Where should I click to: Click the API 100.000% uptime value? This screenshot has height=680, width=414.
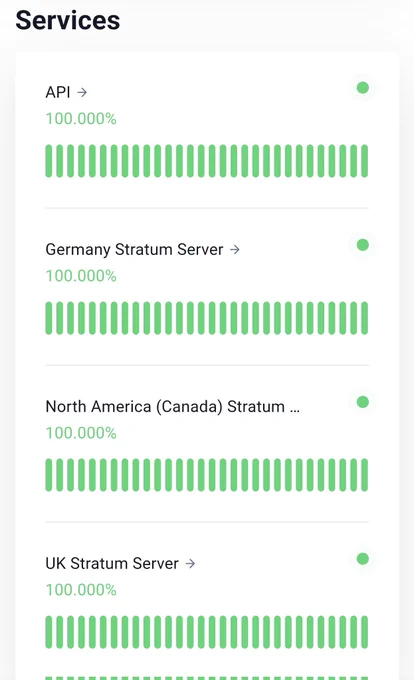click(81, 119)
